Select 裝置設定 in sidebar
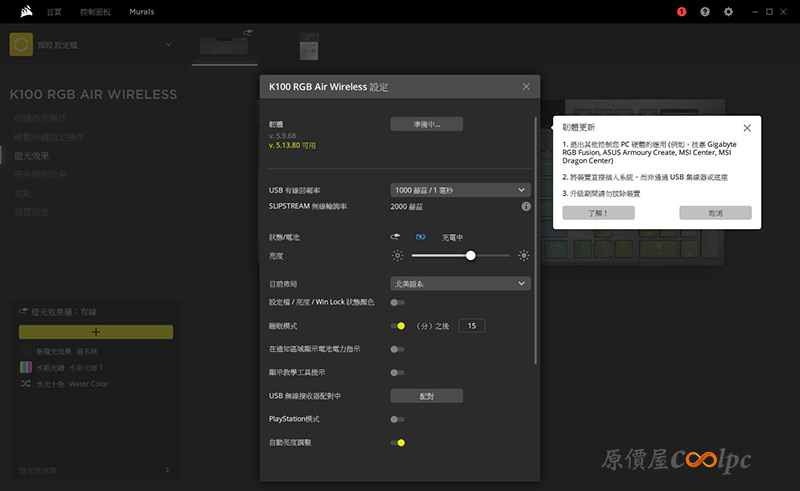 coord(32,212)
